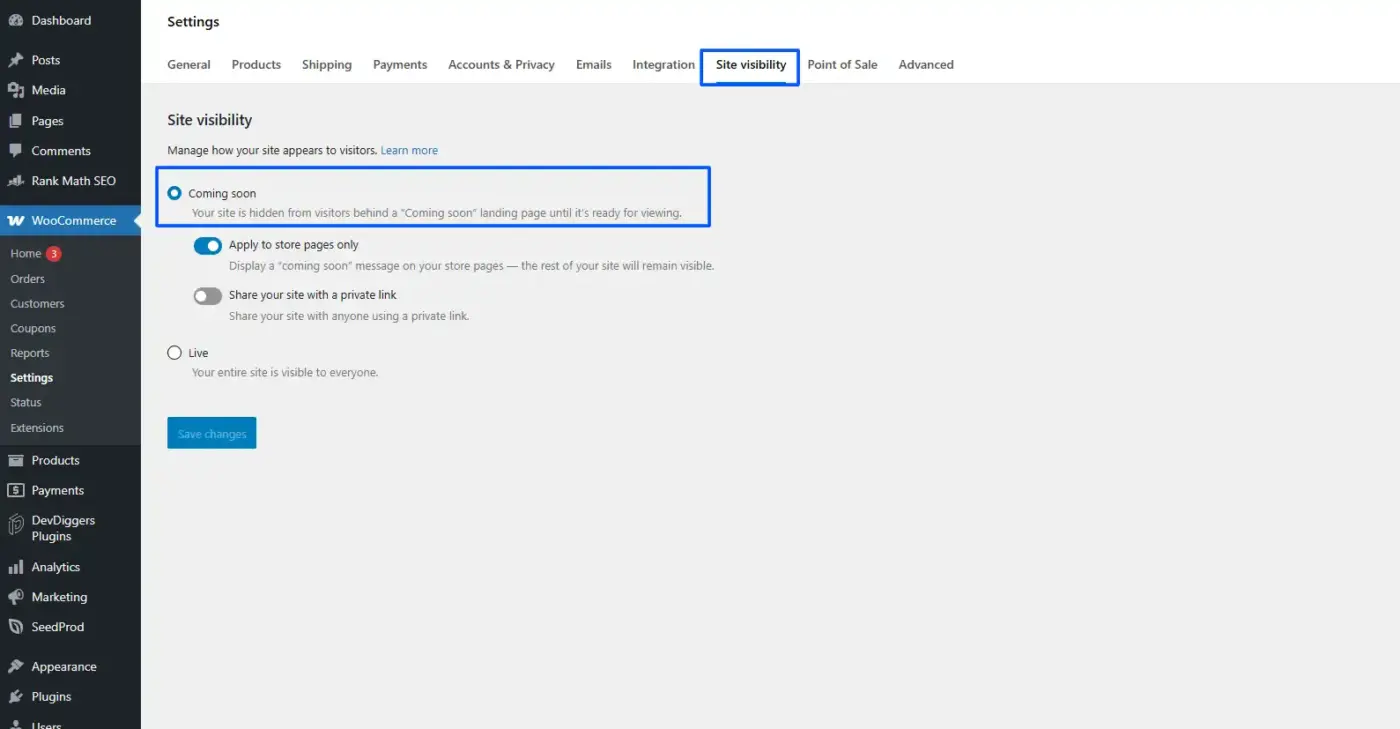Click the Products box icon
Viewport: 1400px width, 729px height.
click(15, 460)
